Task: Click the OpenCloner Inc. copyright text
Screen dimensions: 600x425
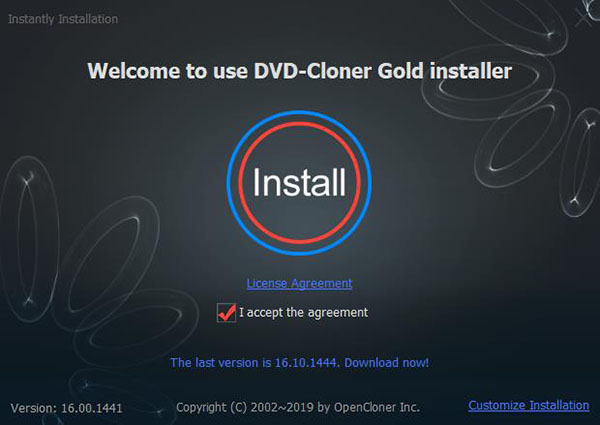Action: click(377, 407)
